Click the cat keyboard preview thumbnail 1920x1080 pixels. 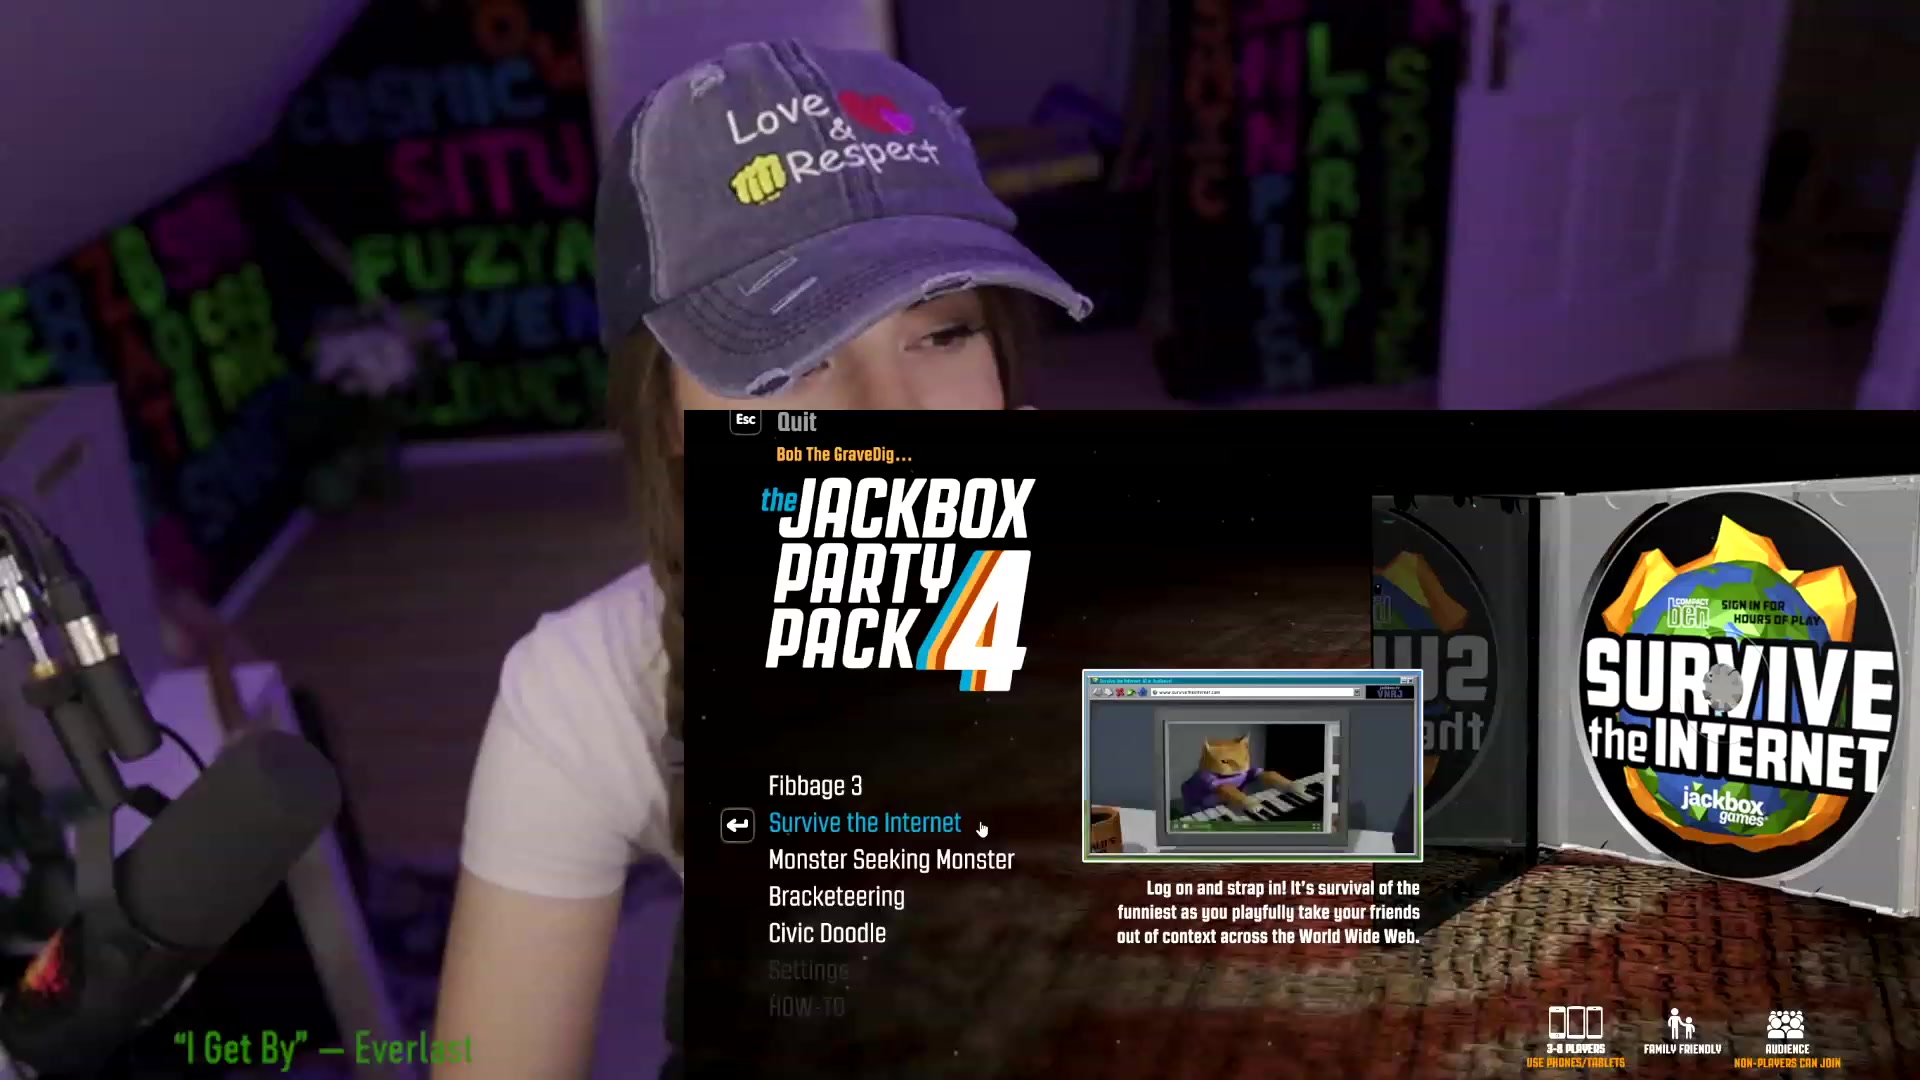point(1252,766)
